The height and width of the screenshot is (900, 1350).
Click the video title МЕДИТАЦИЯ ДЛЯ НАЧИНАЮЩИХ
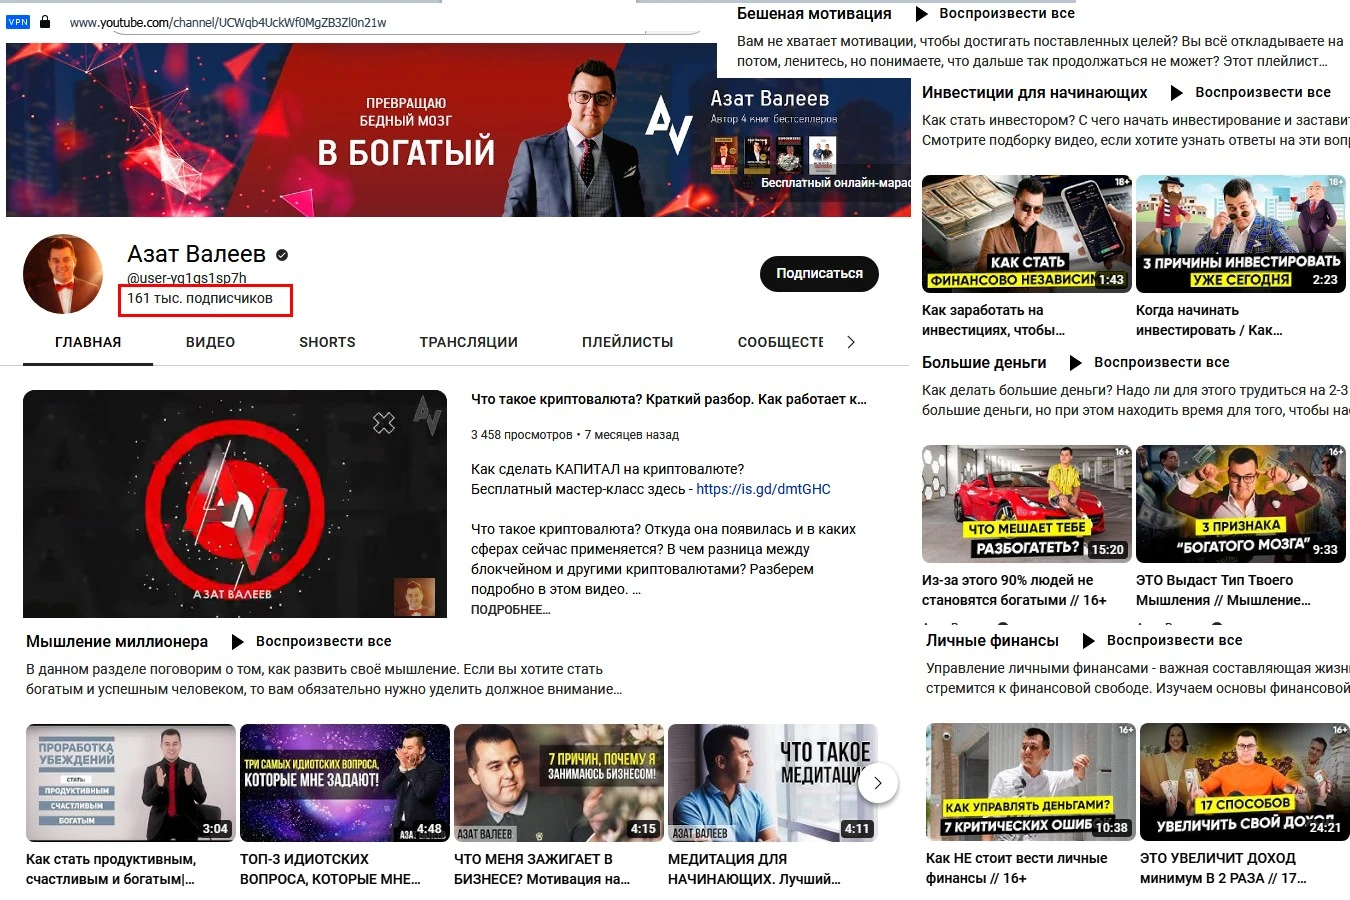[x=754, y=869]
